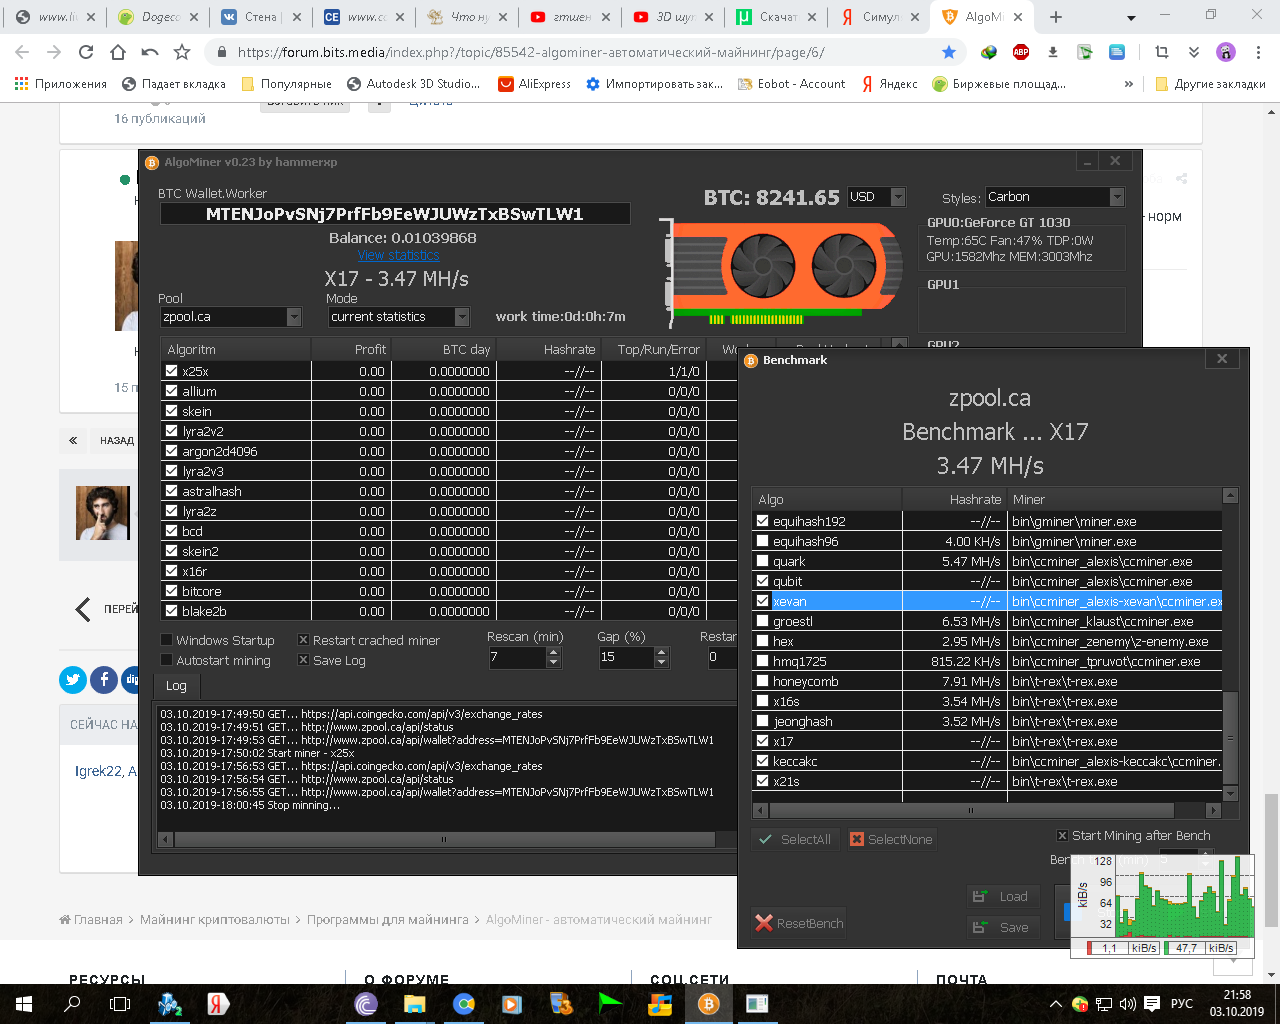Click SelectNone in Benchmark window
This screenshot has height=1024, width=1280.
[892, 839]
